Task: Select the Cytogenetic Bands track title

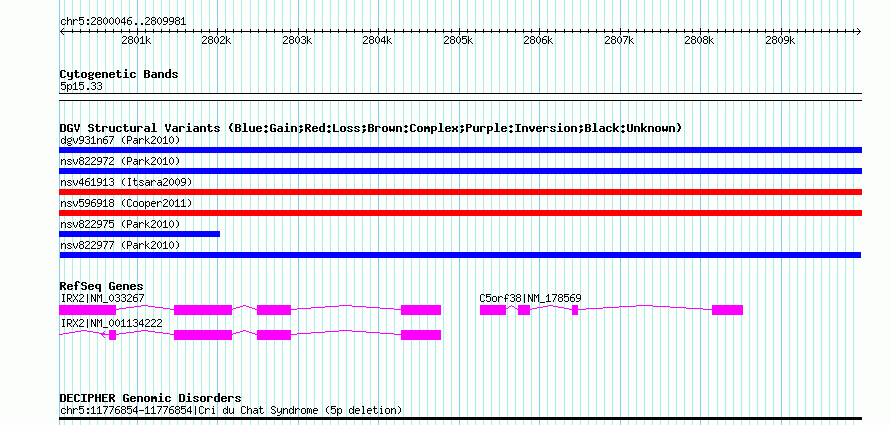Action: click(x=119, y=74)
